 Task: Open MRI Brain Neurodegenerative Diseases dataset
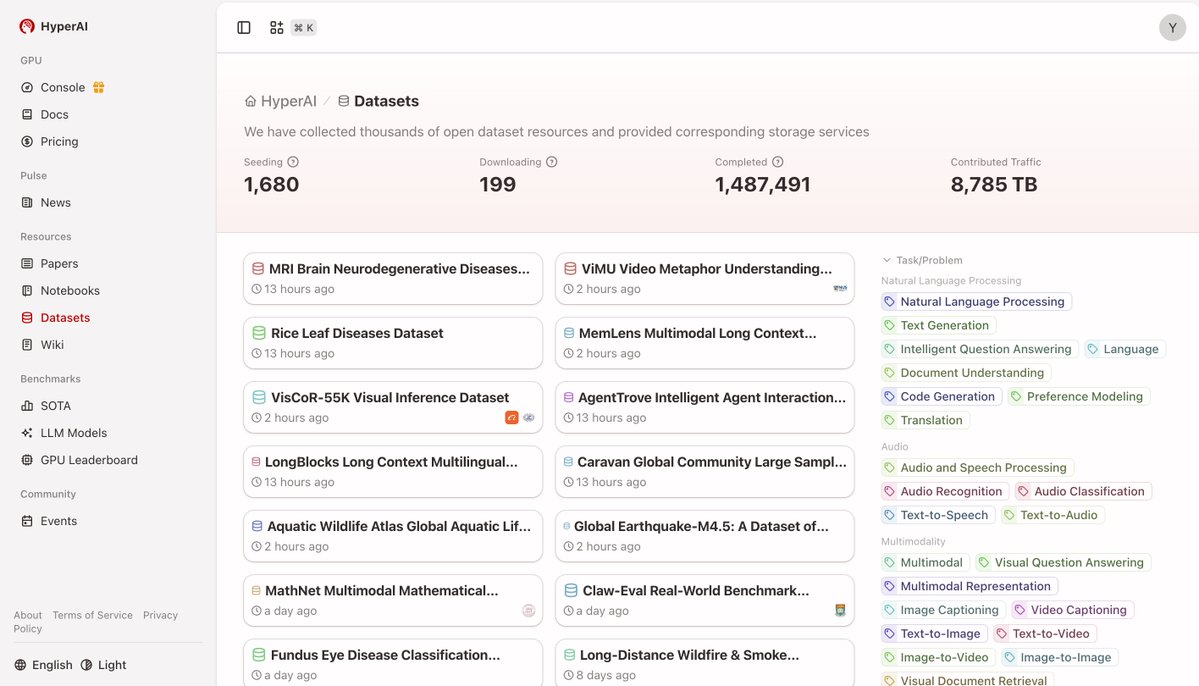pyautogui.click(x=393, y=278)
